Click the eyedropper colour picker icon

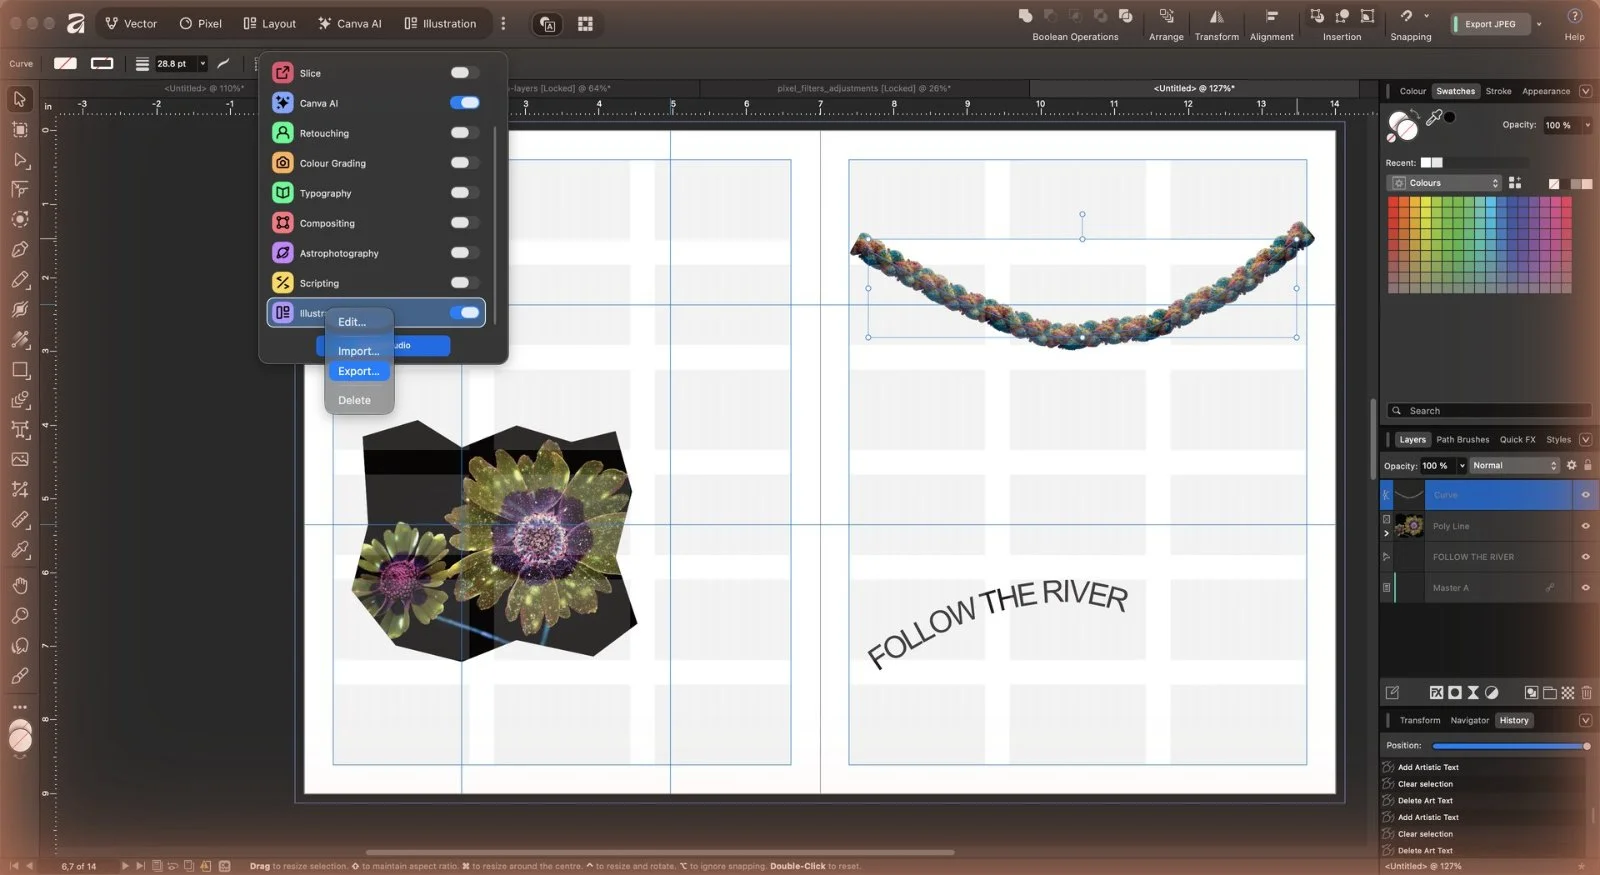point(1434,118)
